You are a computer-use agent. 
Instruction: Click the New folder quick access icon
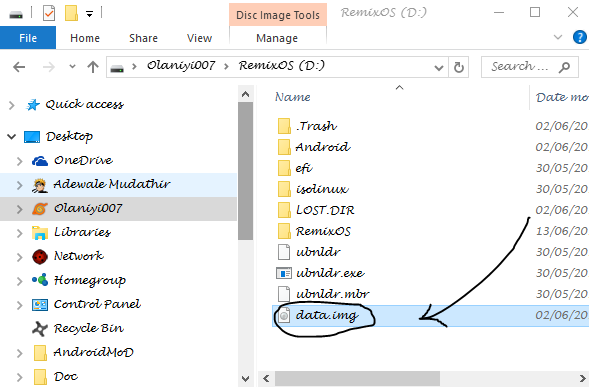[x=71, y=13]
